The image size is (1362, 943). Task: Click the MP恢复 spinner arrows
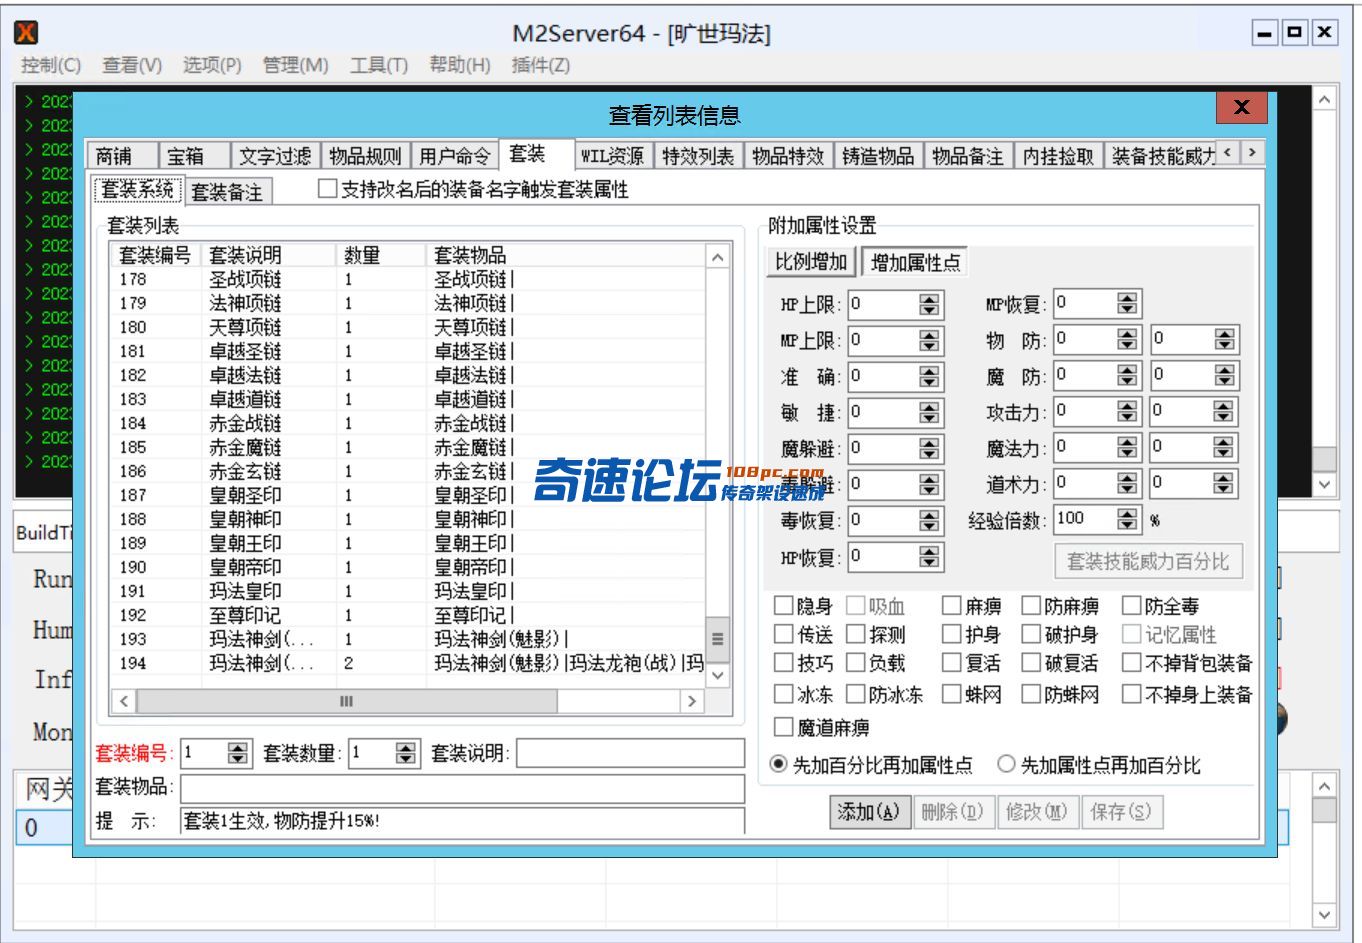click(x=1128, y=303)
